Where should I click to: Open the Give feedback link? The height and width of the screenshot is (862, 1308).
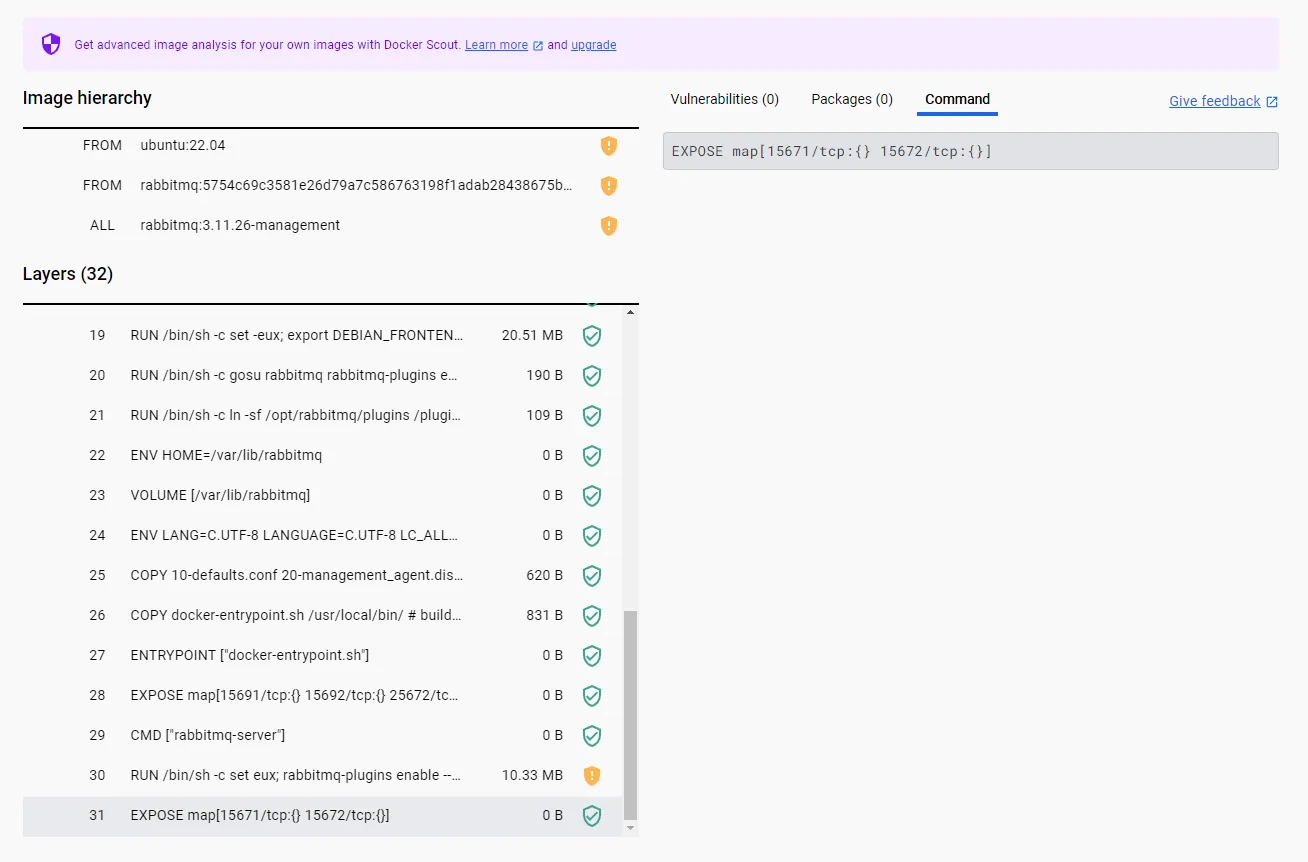[x=1214, y=100]
